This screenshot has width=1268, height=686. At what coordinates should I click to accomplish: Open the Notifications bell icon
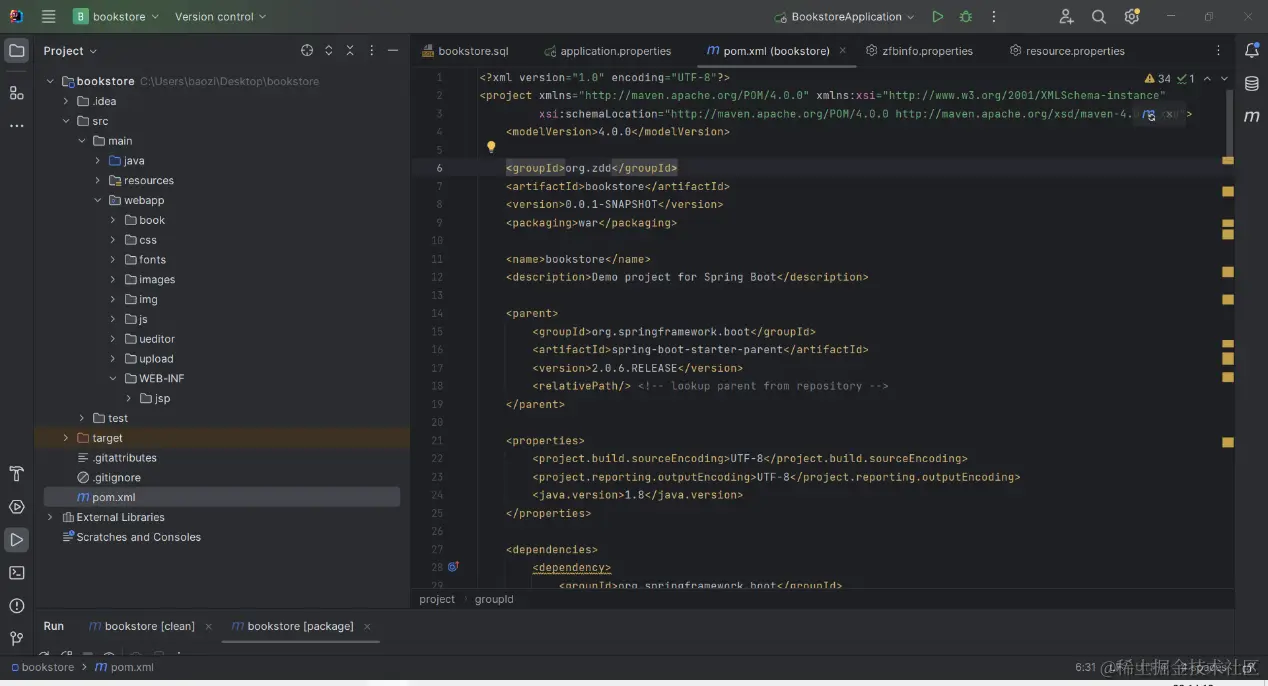coord(1251,51)
